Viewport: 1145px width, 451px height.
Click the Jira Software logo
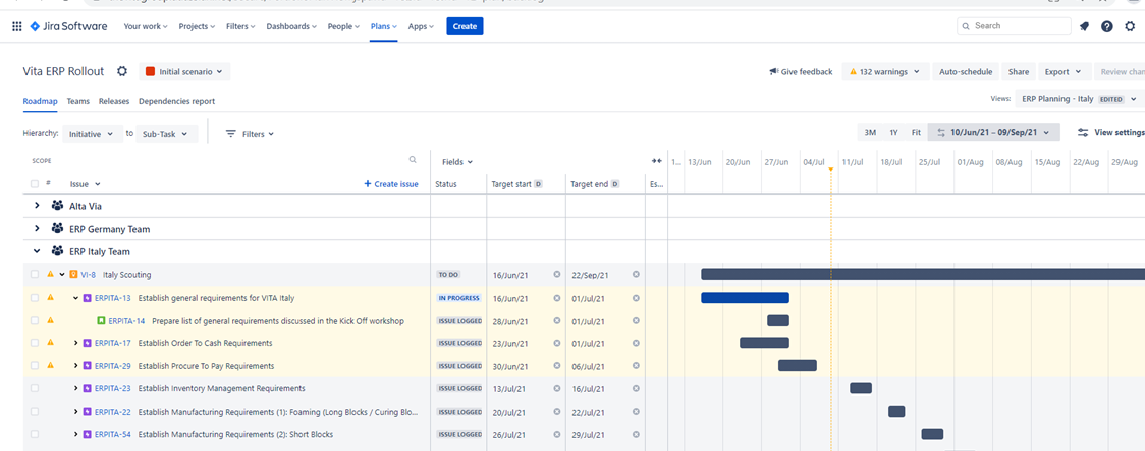coord(69,26)
